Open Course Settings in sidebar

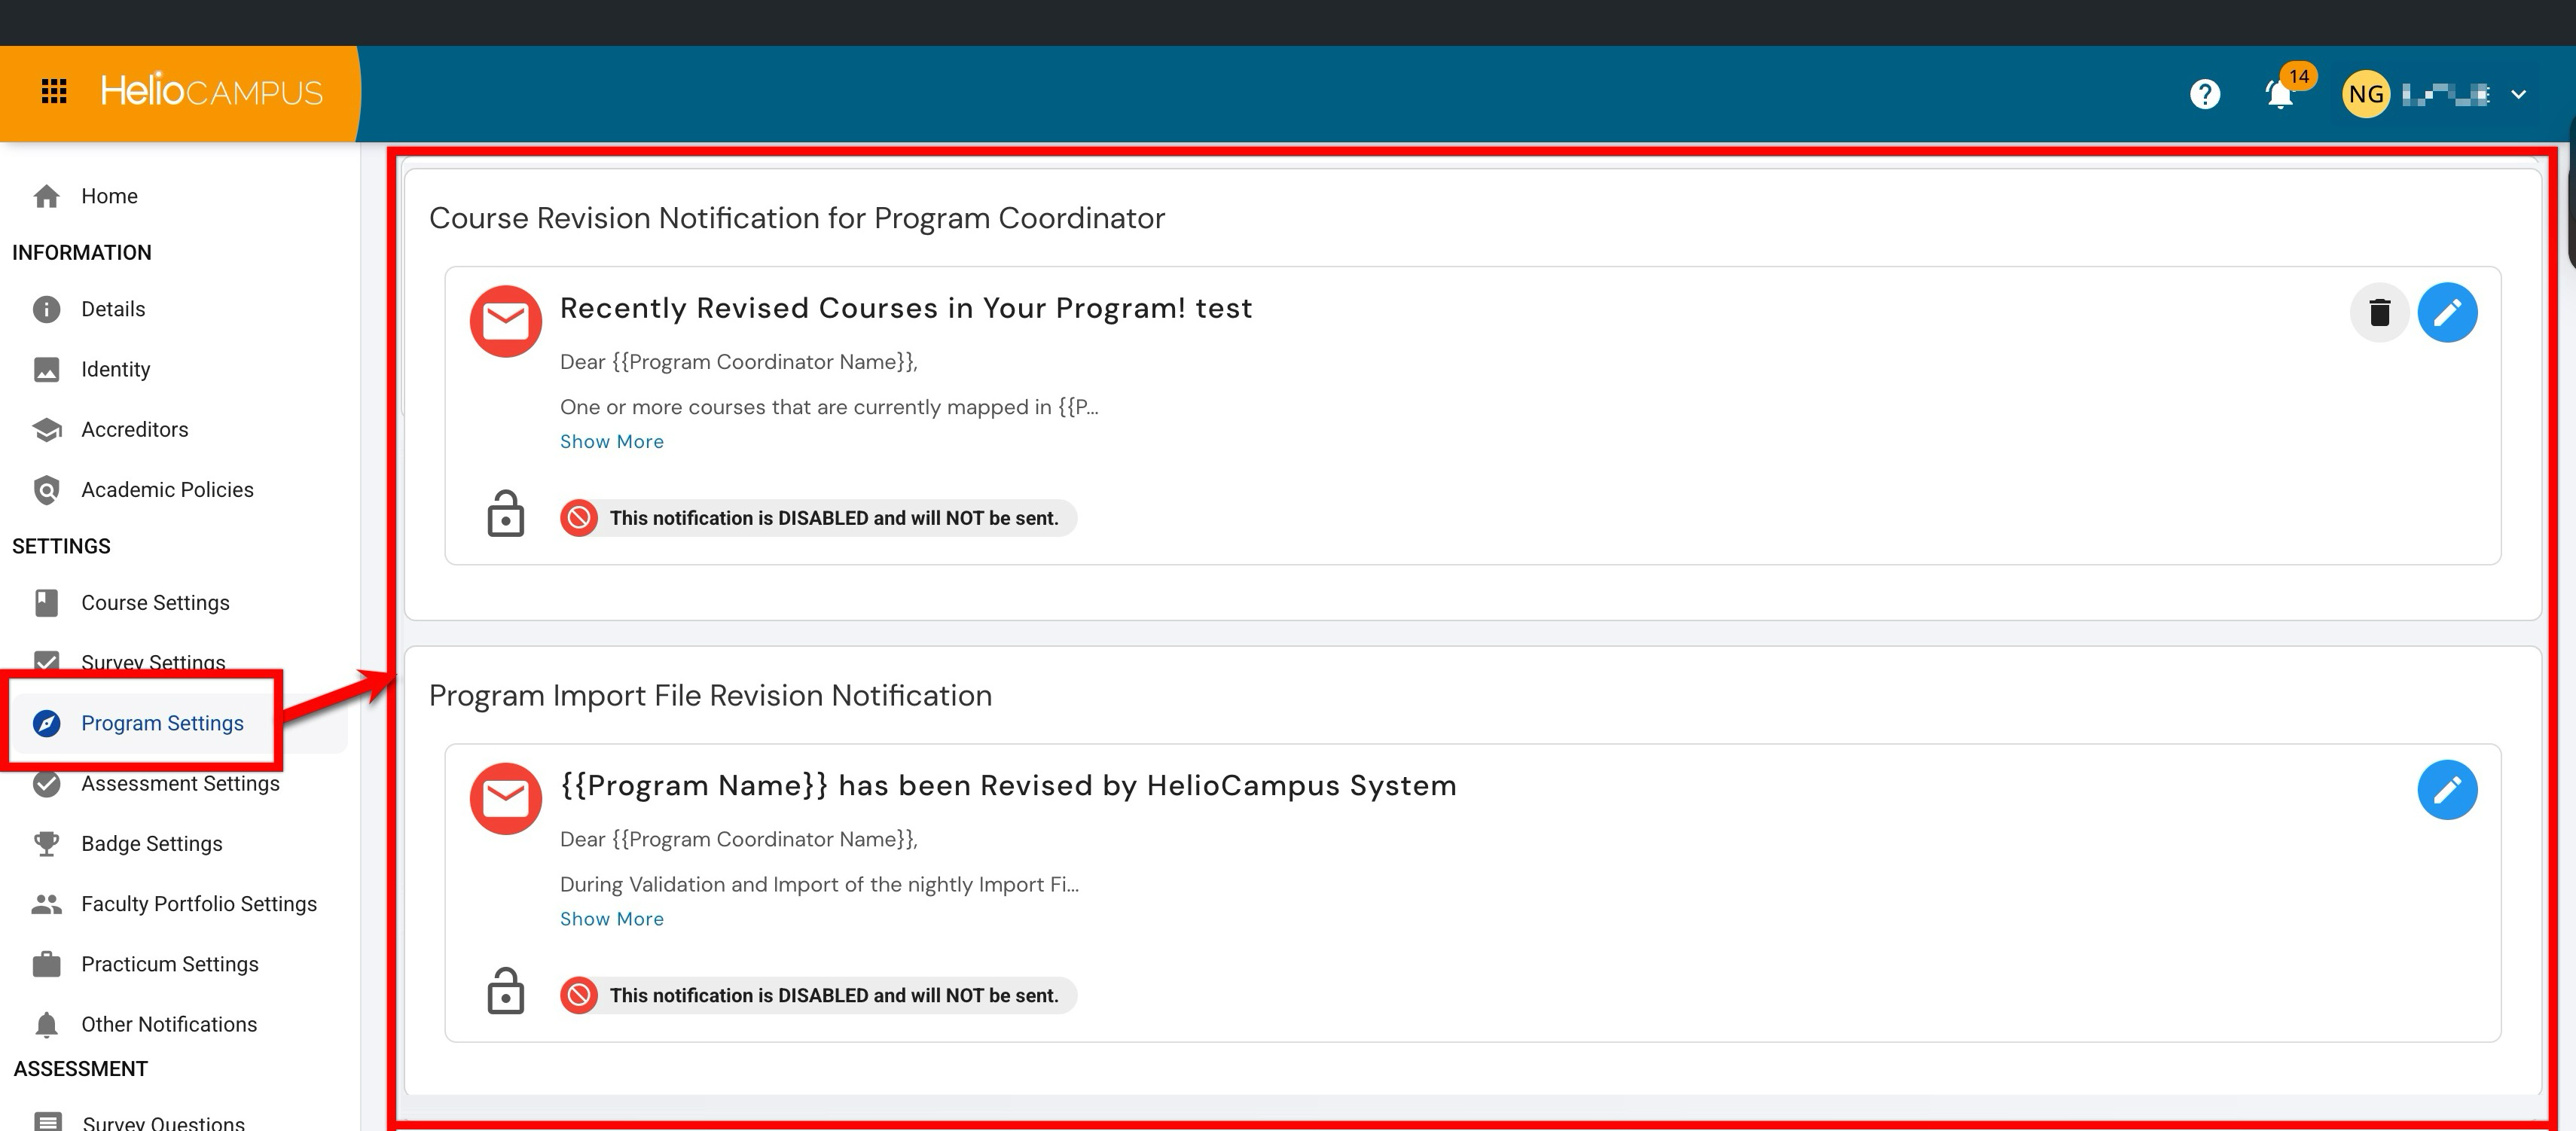155,603
